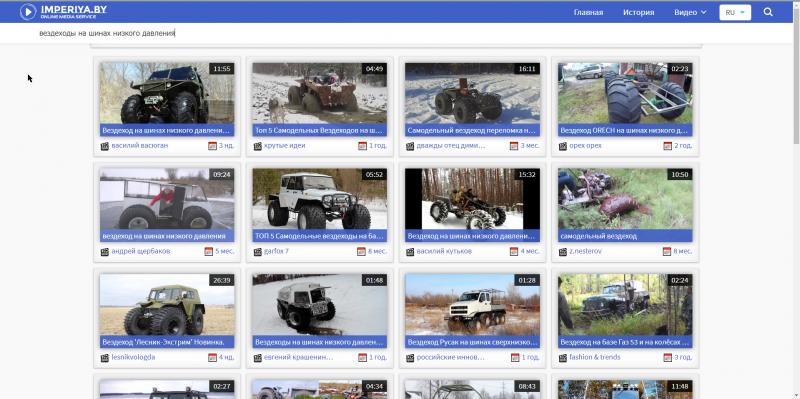Click channel icon beside василий васюган
Viewport: 800px width, 399px height.
(x=105, y=146)
